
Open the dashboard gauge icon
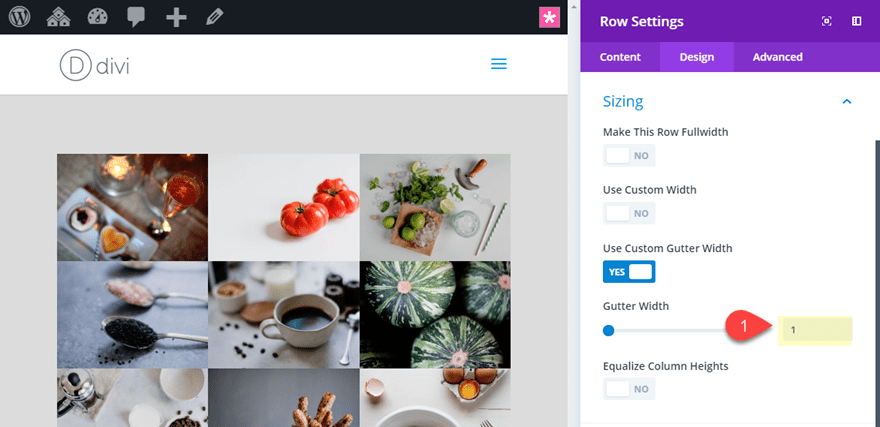click(98, 17)
